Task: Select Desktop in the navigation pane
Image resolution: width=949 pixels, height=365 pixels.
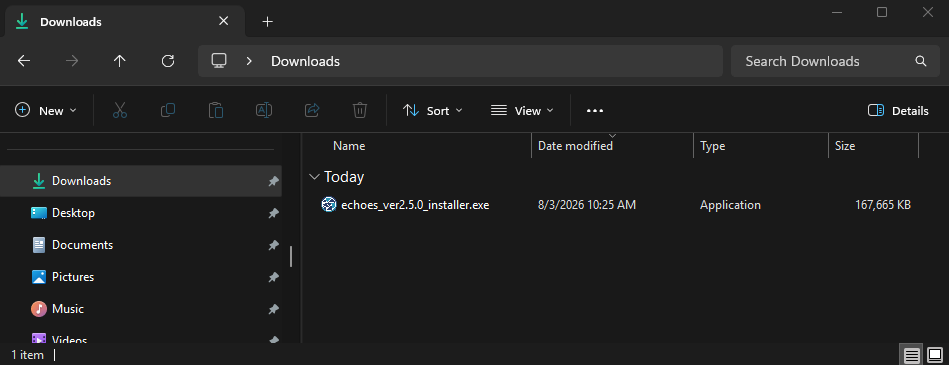Action: tap(140, 213)
